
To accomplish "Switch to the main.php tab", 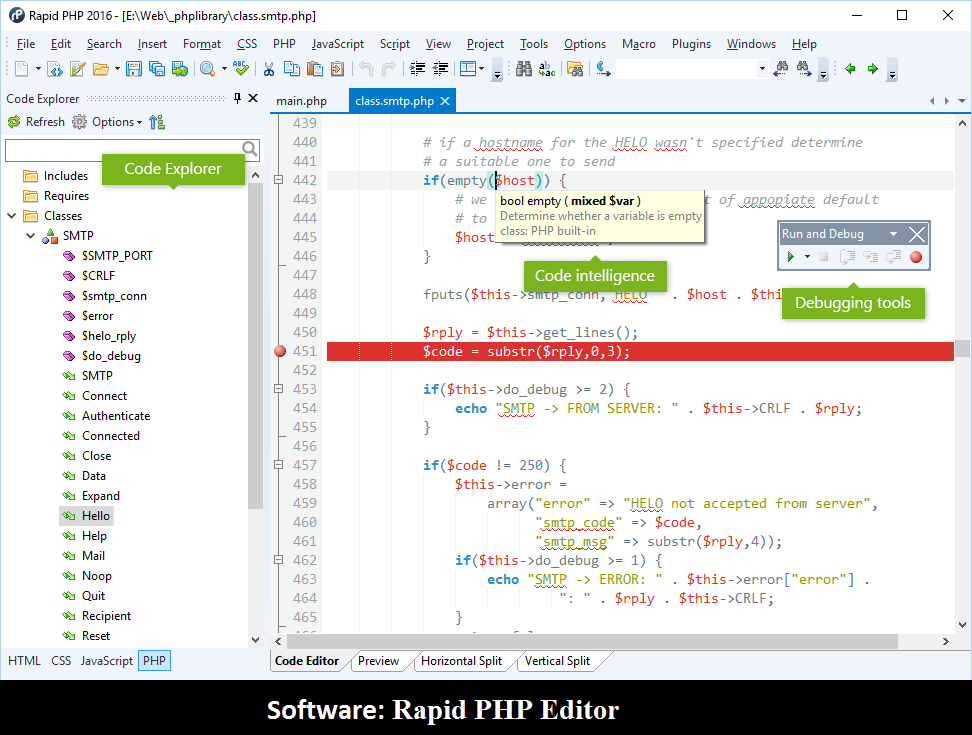I will pyautogui.click(x=301, y=101).
